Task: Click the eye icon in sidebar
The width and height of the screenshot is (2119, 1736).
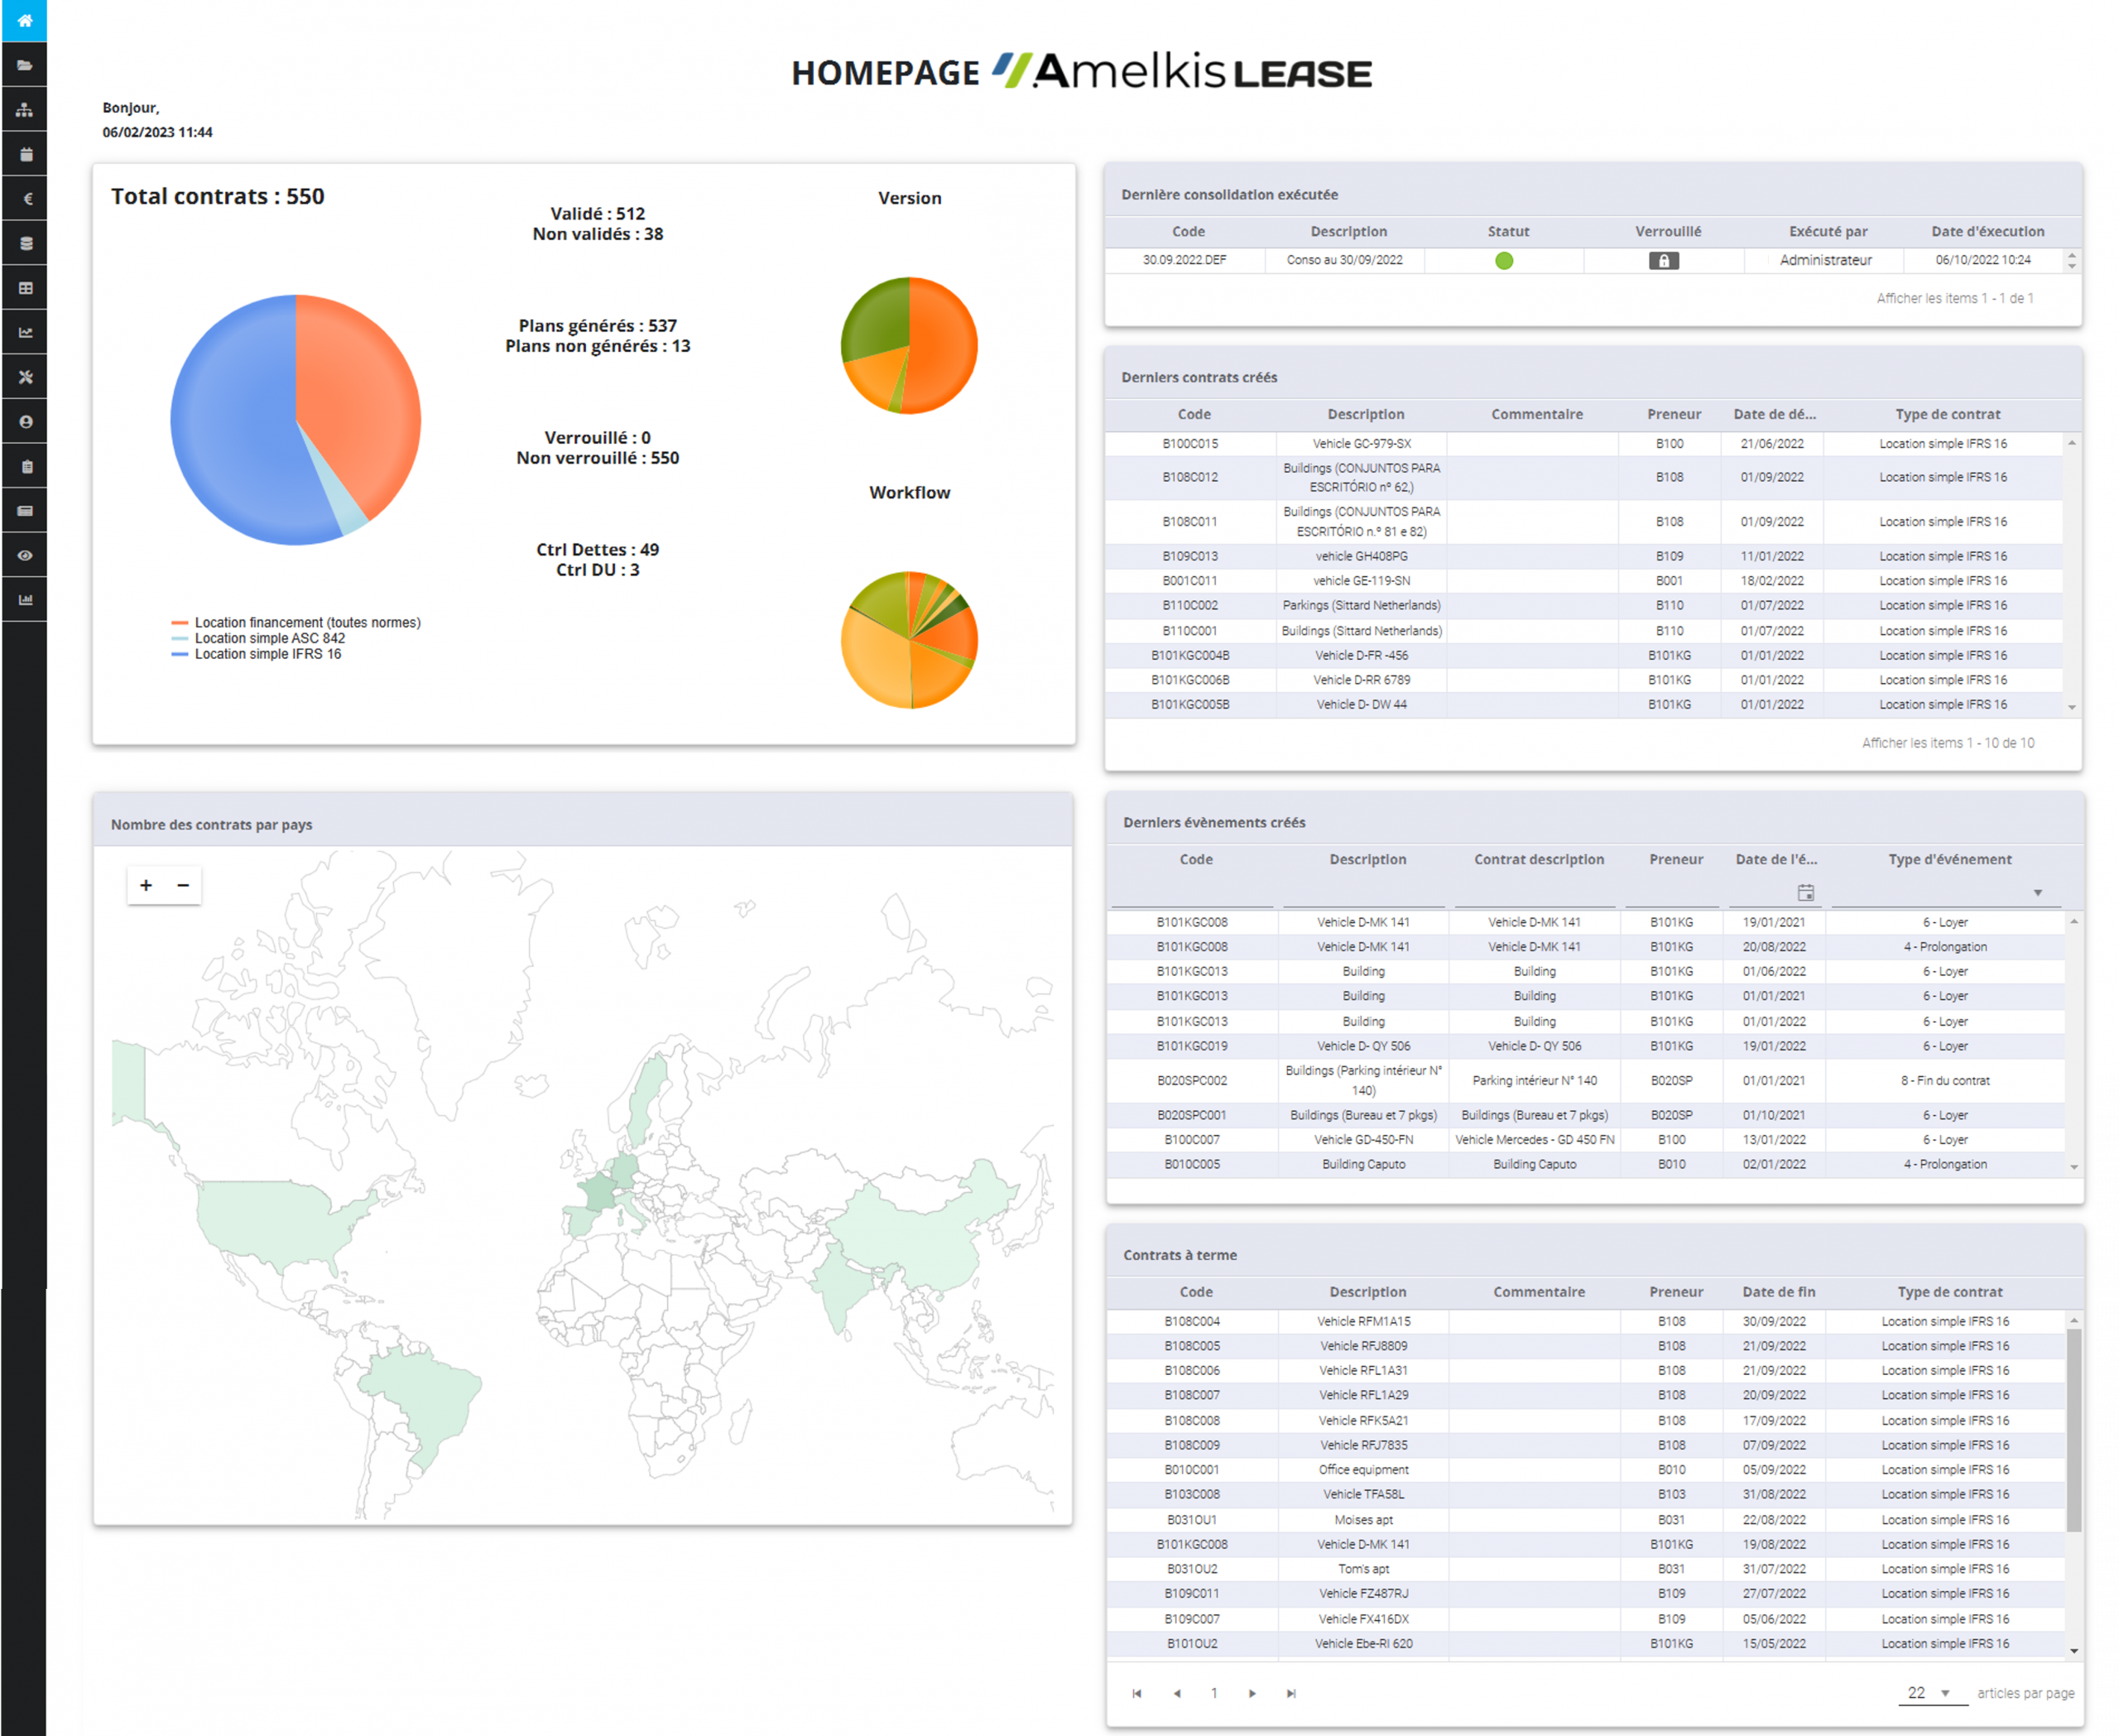Action: coord(24,555)
